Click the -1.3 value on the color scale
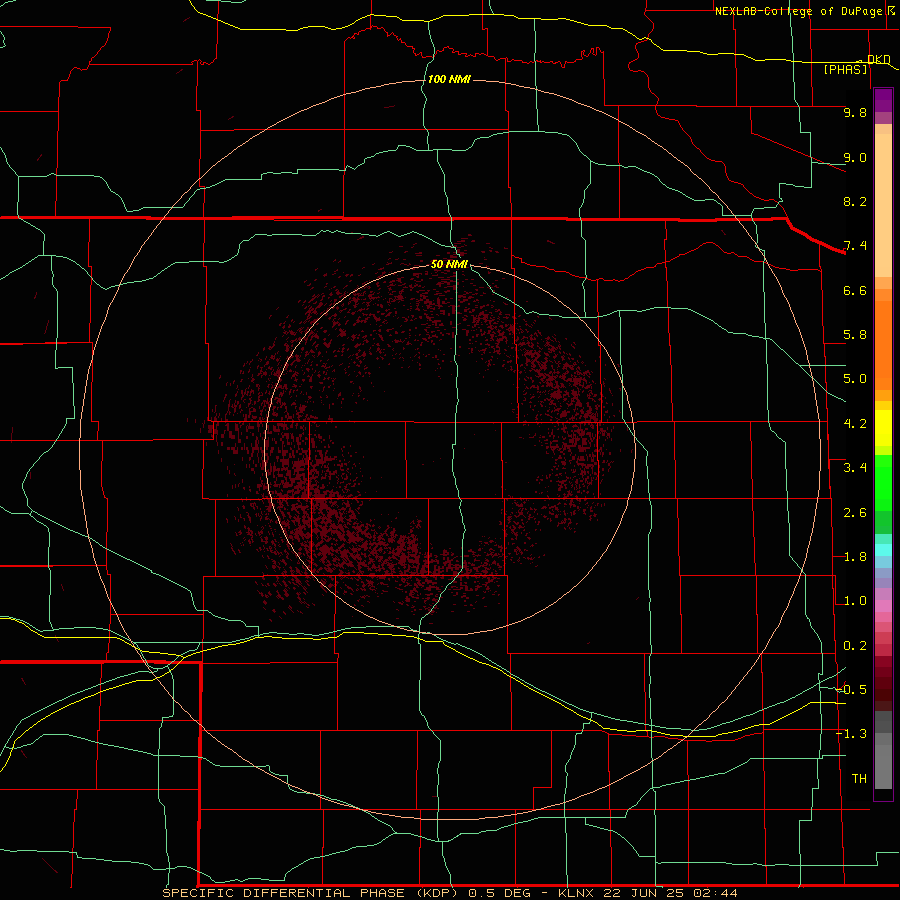The width and height of the screenshot is (900, 900). click(x=852, y=734)
